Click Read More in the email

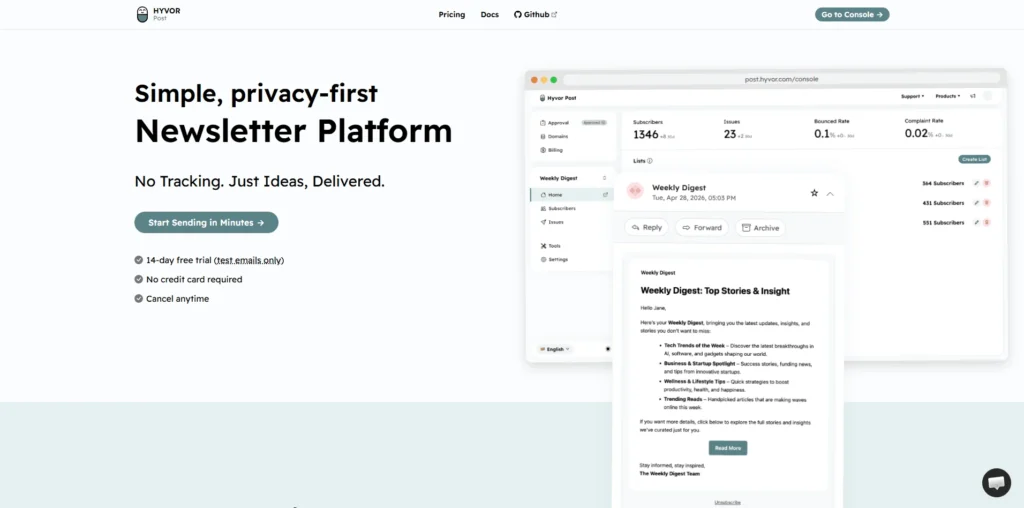(x=728, y=448)
